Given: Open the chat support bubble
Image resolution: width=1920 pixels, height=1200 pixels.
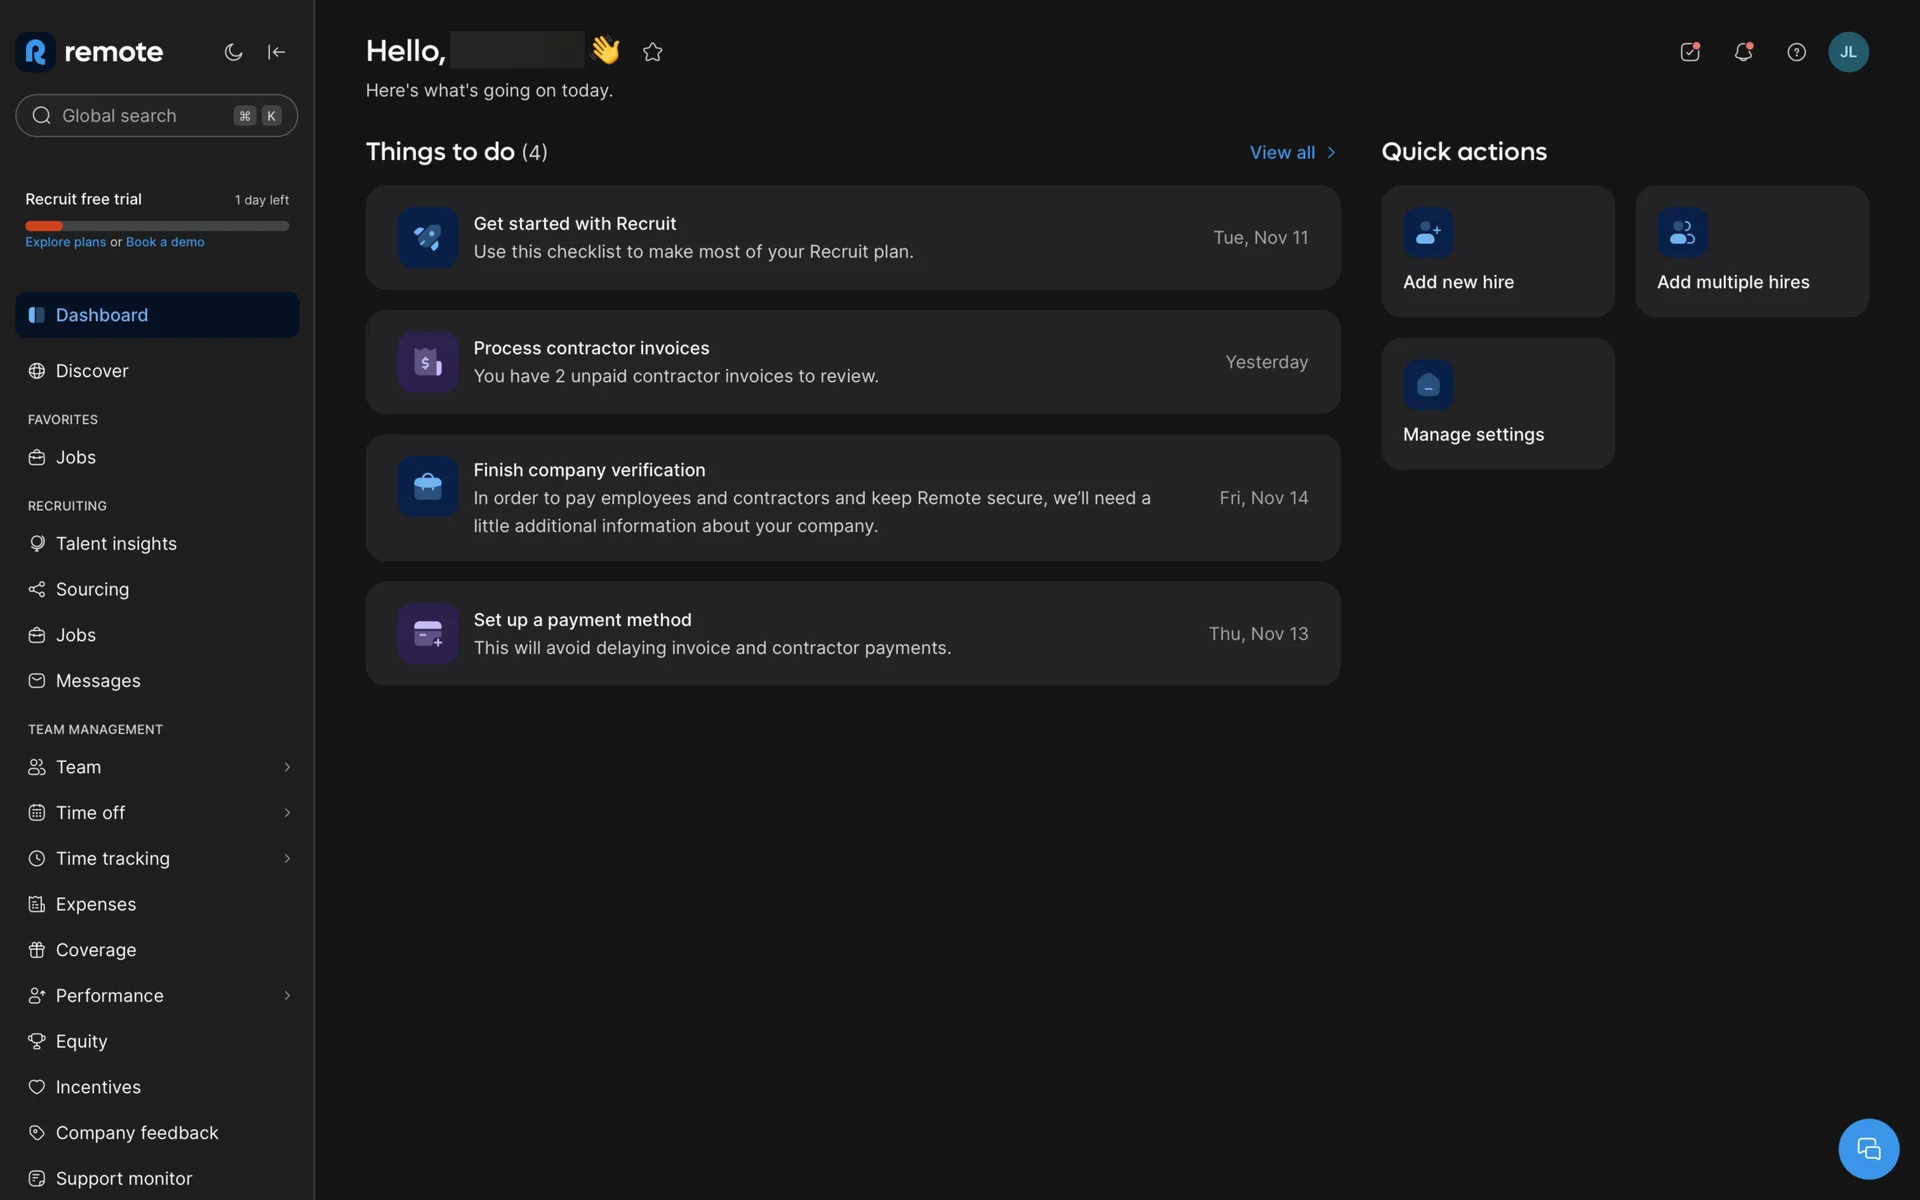Looking at the screenshot, I should pos(1868,1149).
